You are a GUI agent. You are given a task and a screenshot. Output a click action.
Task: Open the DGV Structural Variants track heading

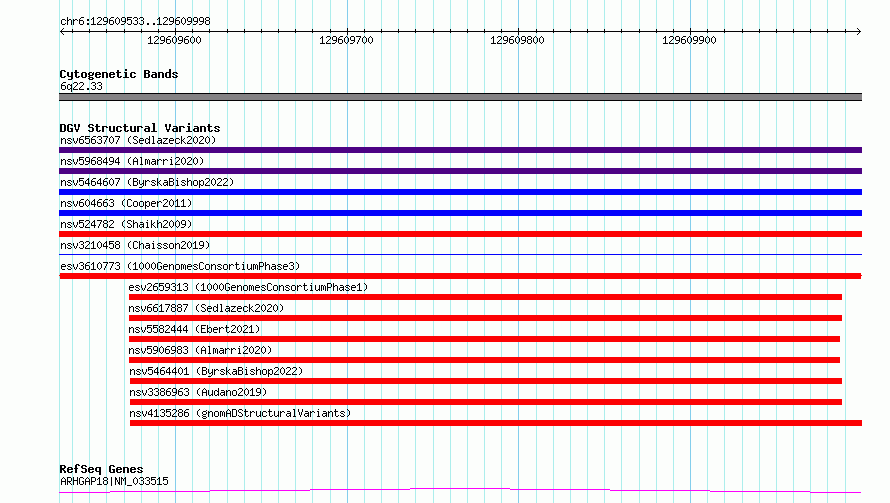[140, 128]
